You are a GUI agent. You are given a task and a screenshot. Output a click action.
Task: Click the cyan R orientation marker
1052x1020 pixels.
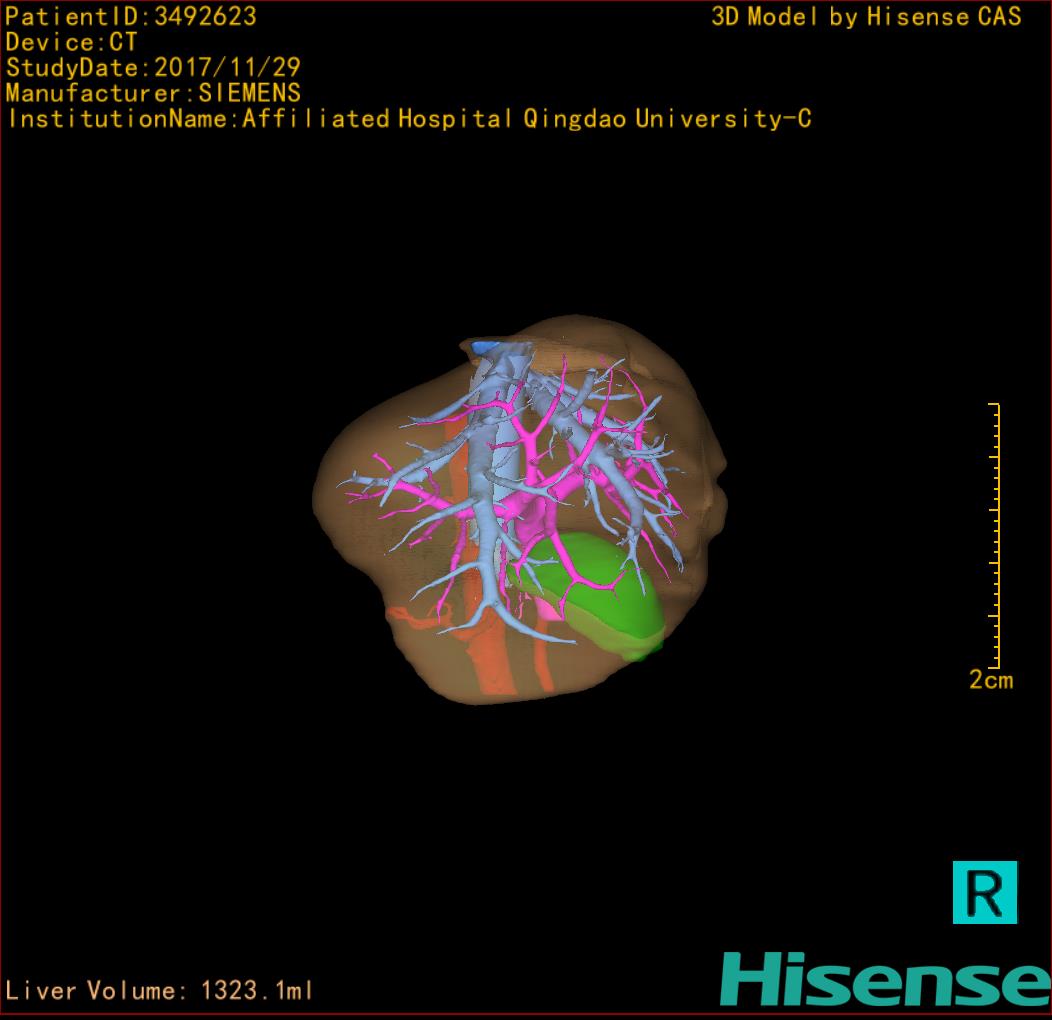coord(984,892)
